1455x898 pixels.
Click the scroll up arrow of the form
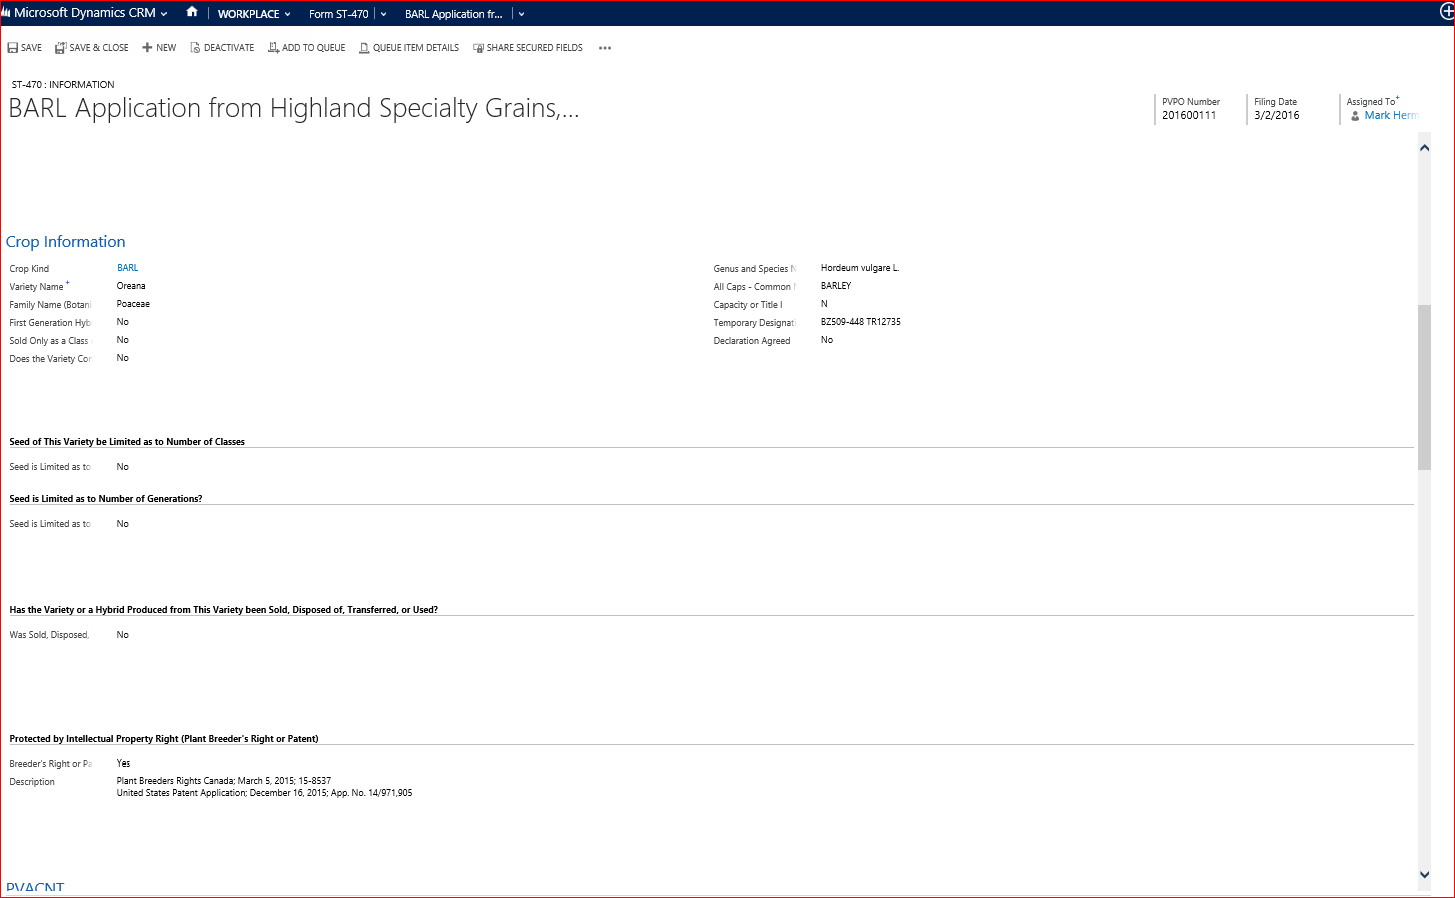(1424, 148)
